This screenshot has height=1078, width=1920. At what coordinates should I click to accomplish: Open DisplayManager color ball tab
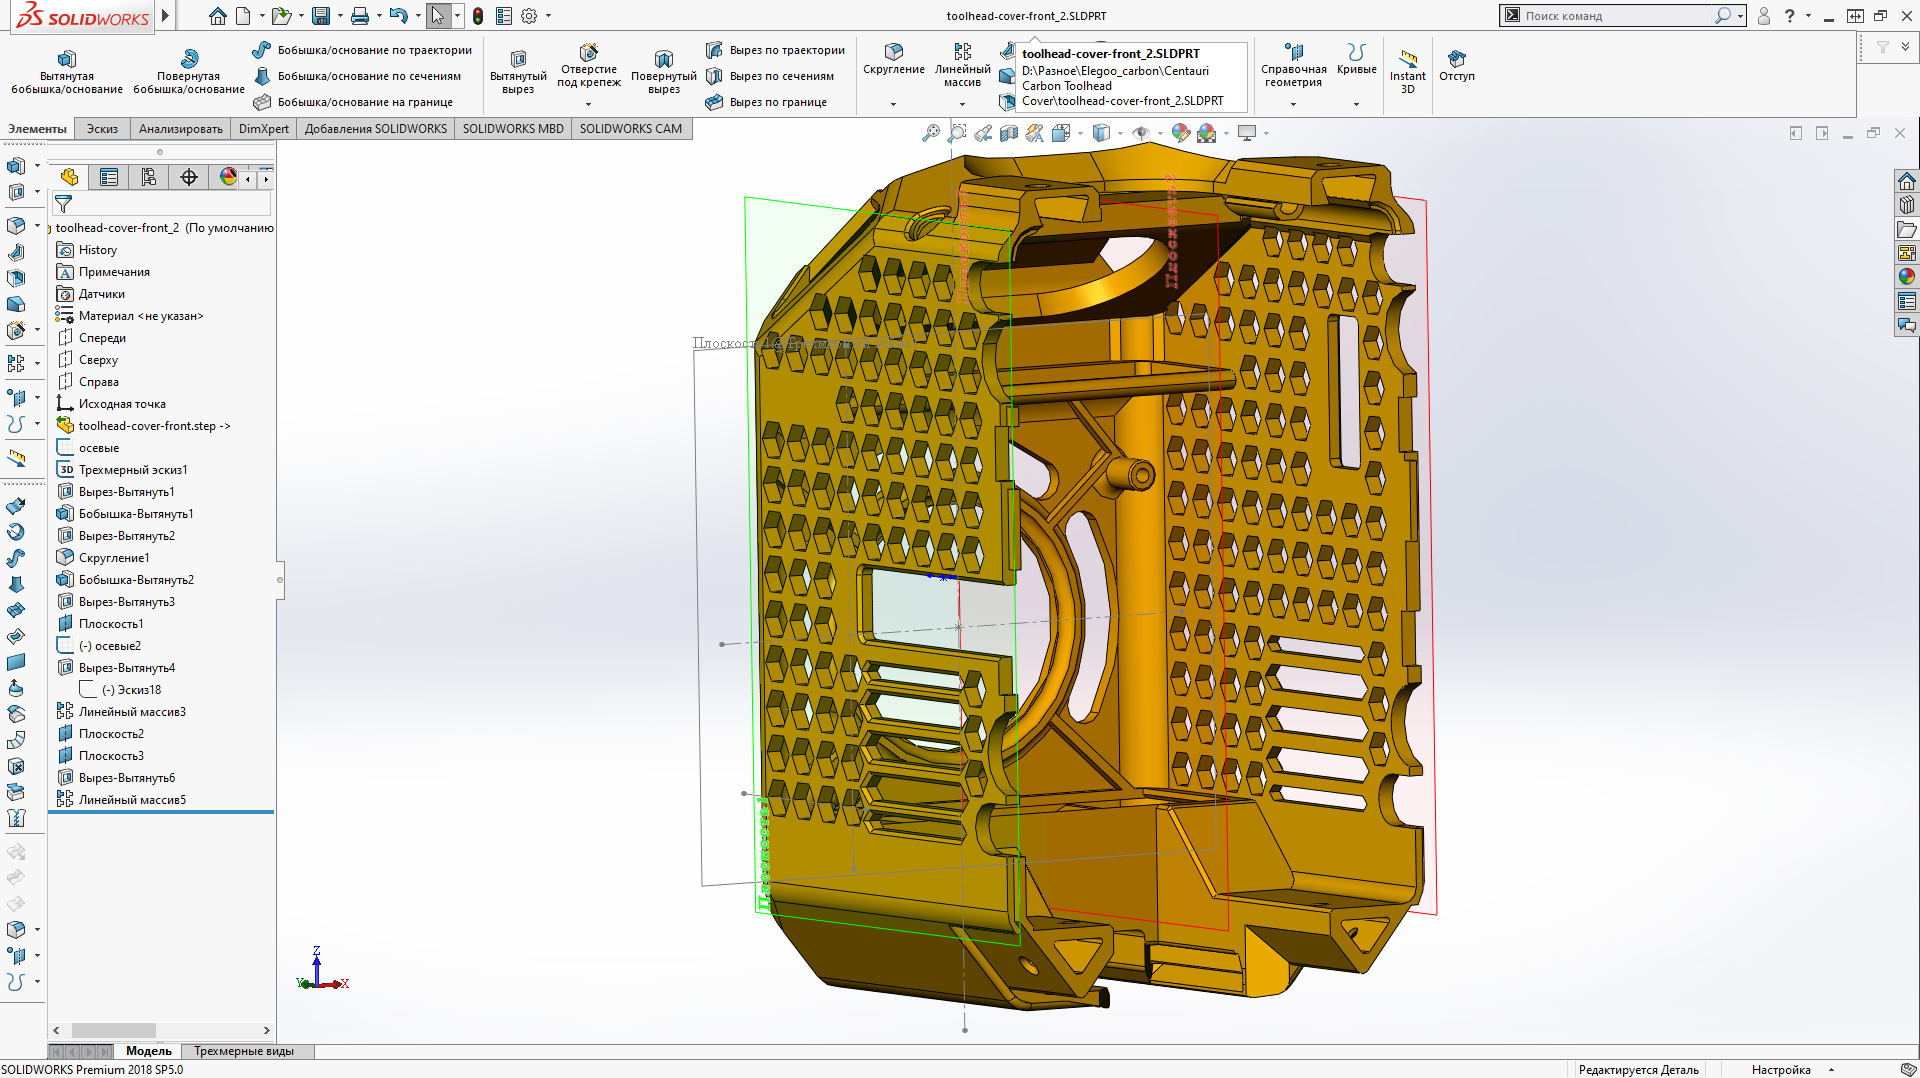228,177
